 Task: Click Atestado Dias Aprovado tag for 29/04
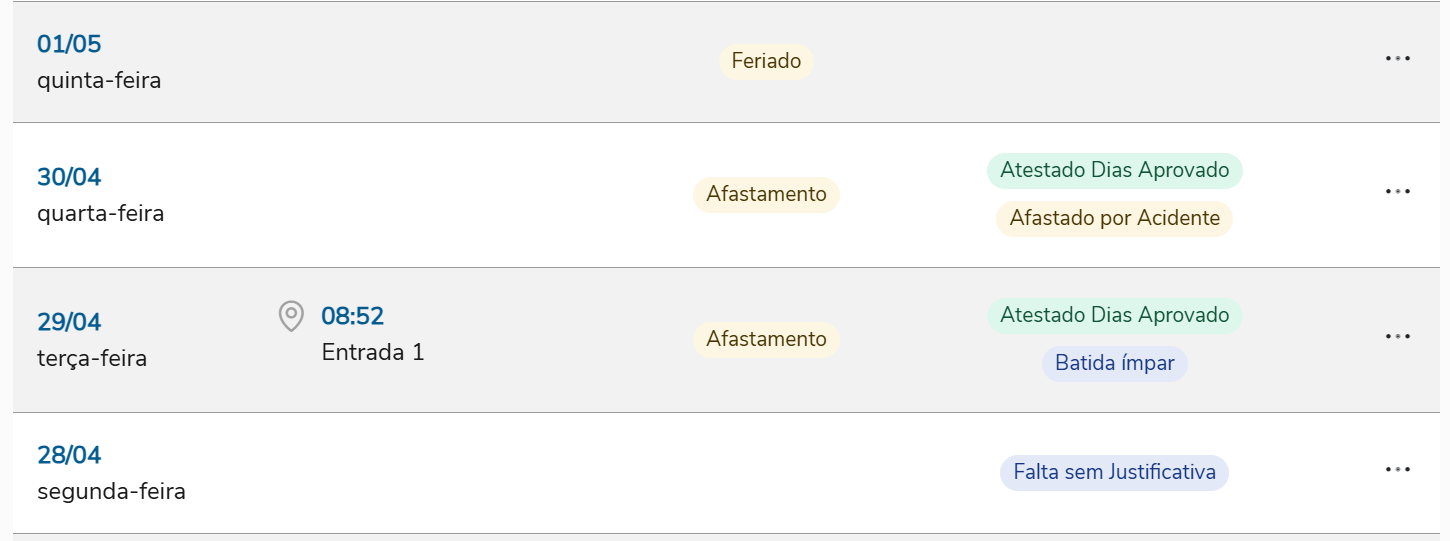pos(1114,315)
